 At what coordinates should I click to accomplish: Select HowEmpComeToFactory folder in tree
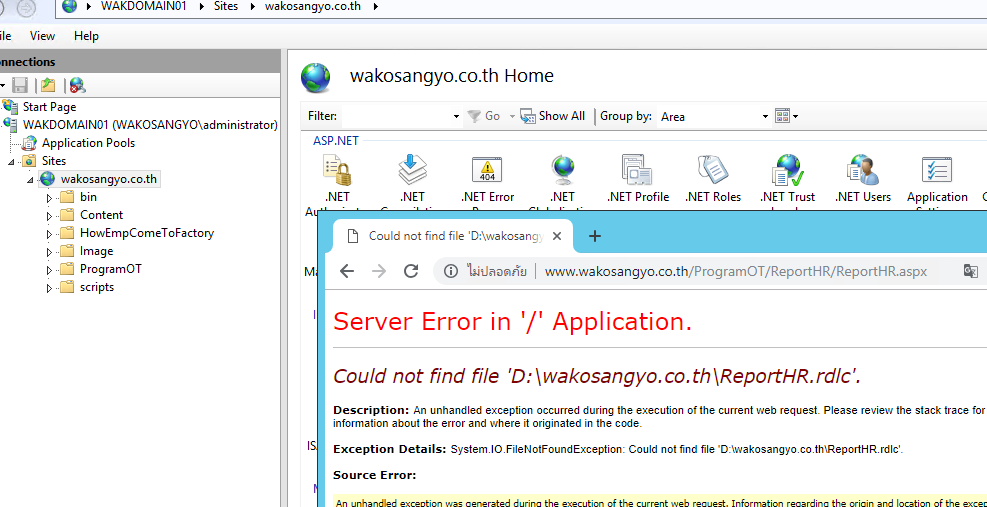tap(147, 233)
